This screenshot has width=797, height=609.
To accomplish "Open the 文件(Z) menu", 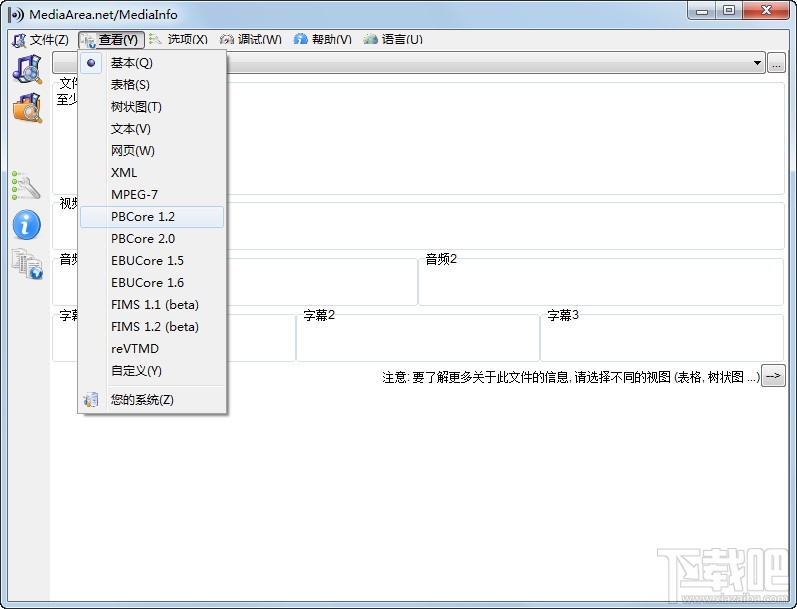I will 40,40.
